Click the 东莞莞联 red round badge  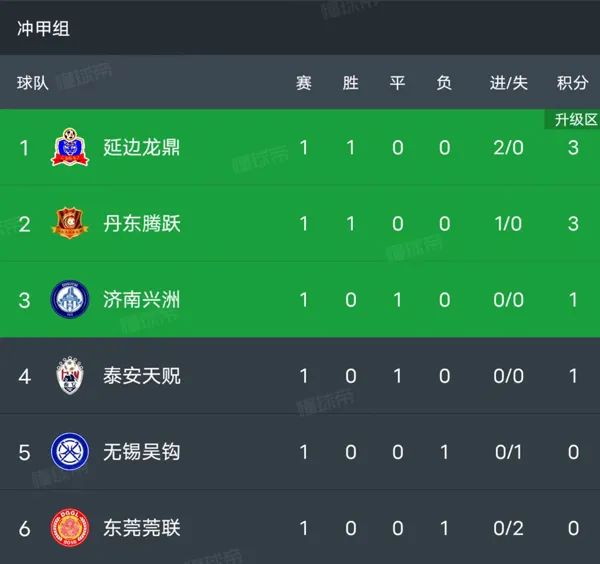point(70,528)
